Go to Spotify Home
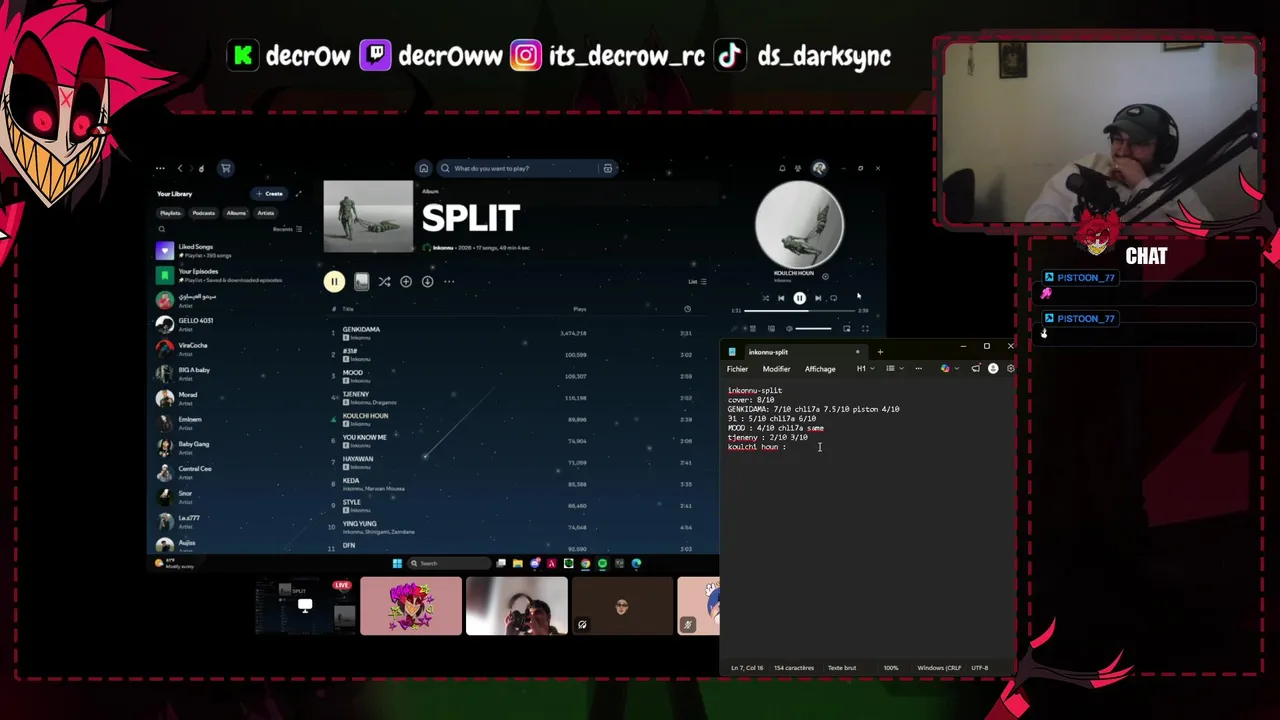The image size is (1280, 720). click(424, 168)
